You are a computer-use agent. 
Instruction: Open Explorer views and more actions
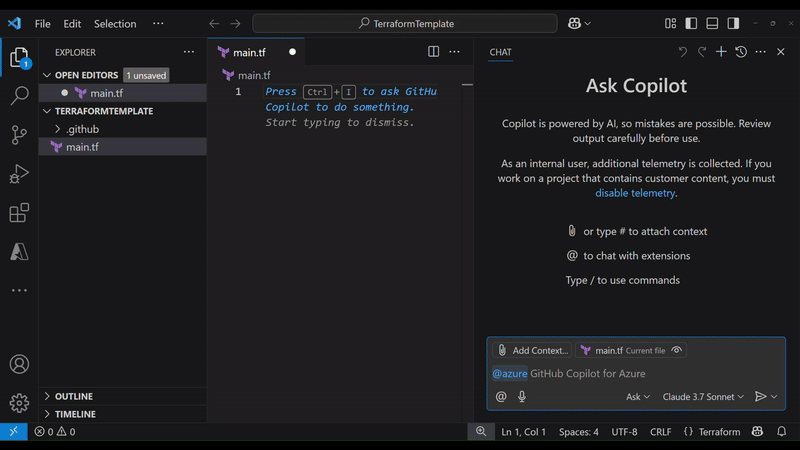pos(189,52)
